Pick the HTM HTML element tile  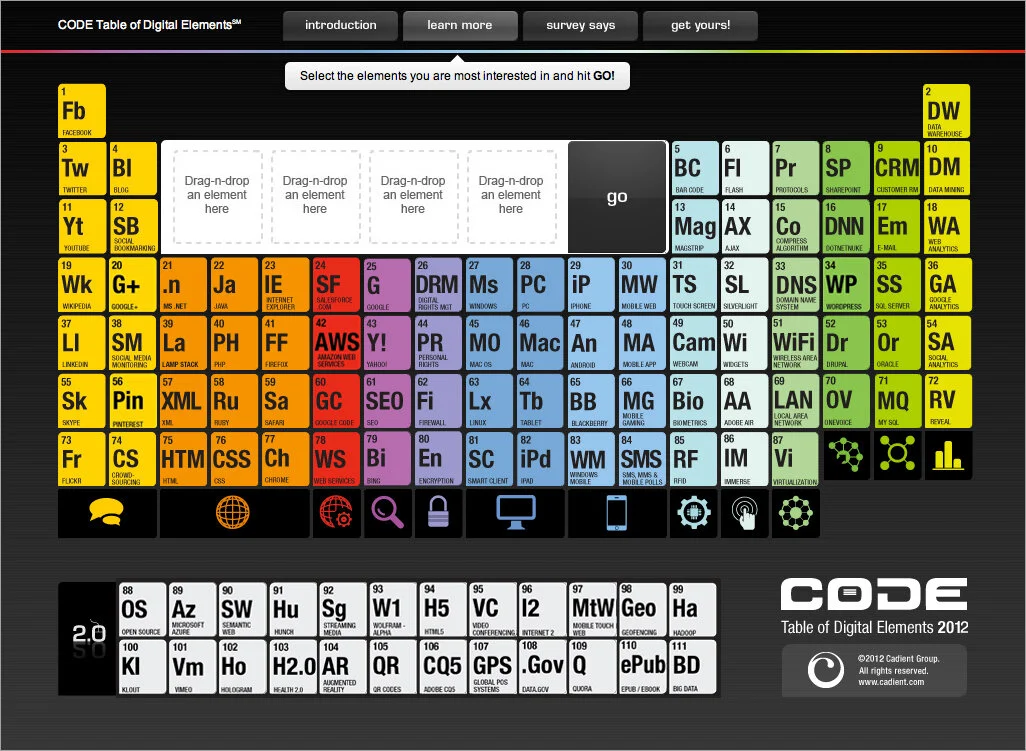click(184, 459)
